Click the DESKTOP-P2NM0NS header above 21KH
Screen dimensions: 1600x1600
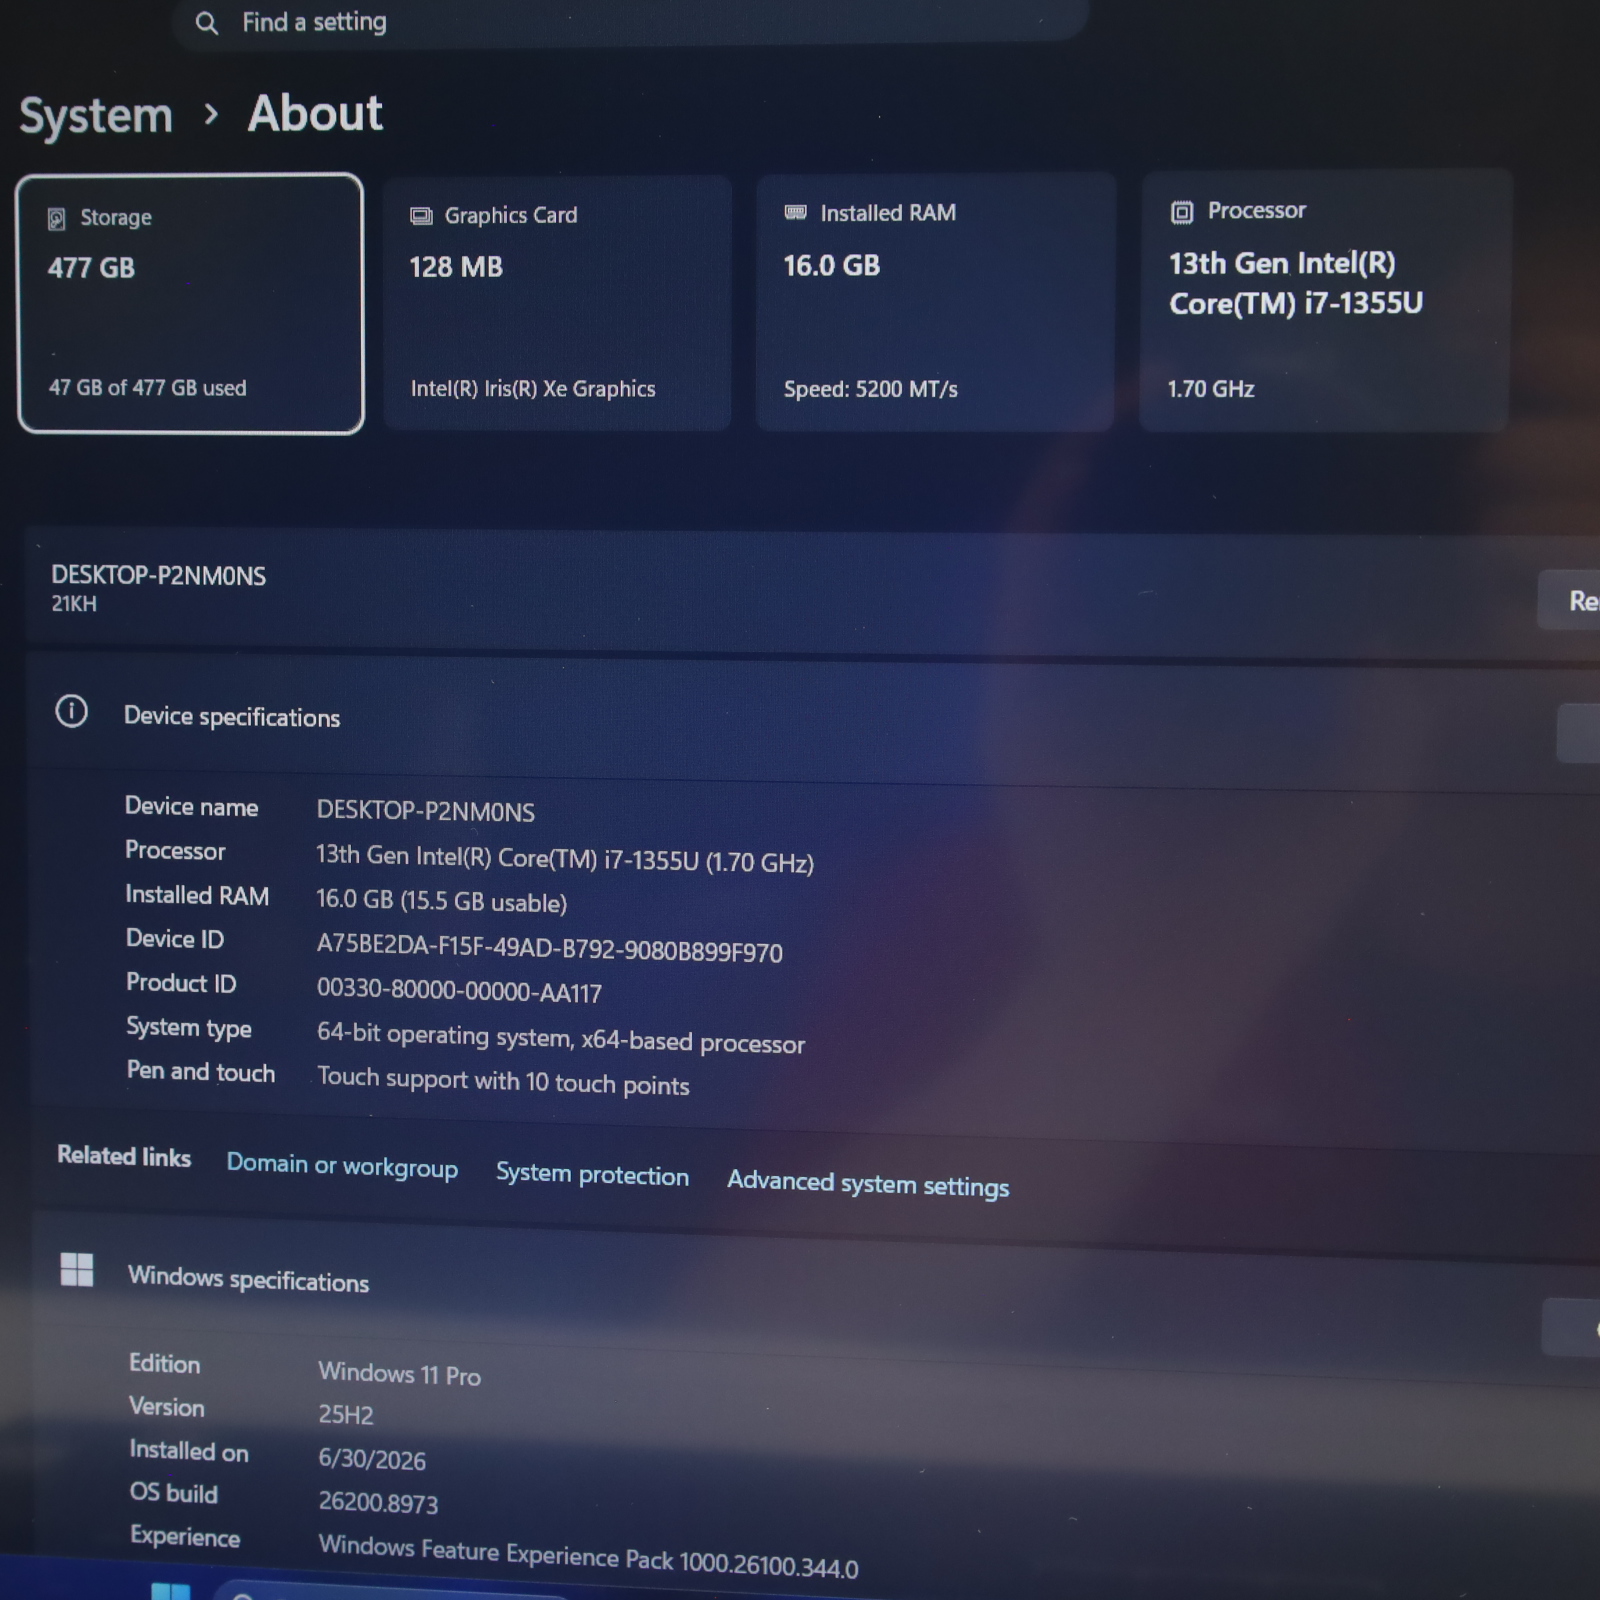pyautogui.click(x=159, y=575)
